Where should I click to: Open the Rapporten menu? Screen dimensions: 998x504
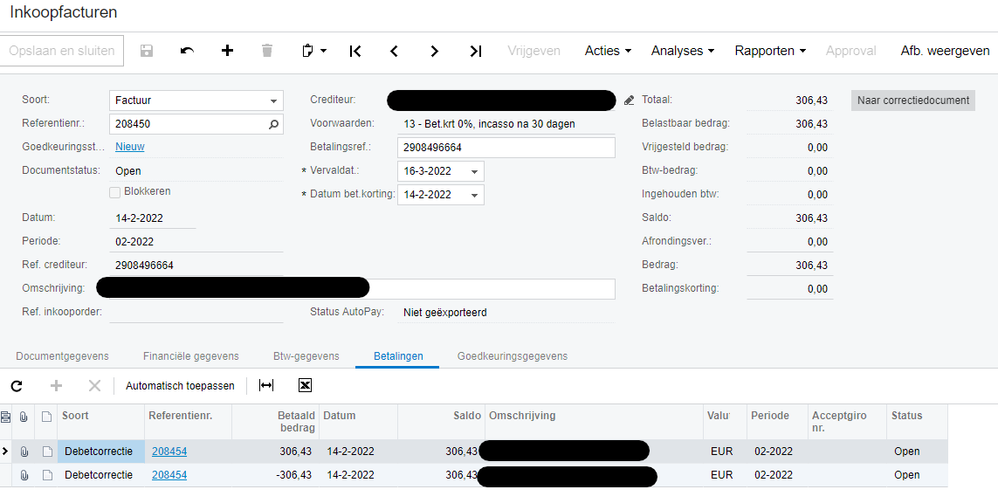click(x=770, y=51)
